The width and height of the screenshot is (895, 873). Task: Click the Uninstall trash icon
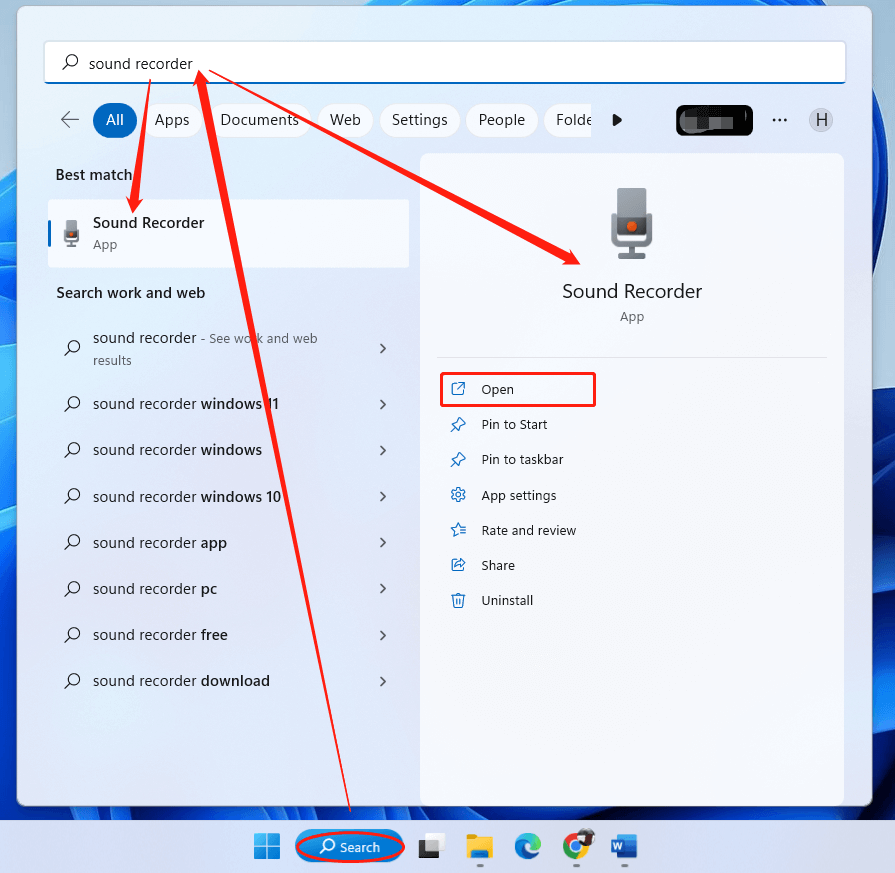pyautogui.click(x=458, y=600)
